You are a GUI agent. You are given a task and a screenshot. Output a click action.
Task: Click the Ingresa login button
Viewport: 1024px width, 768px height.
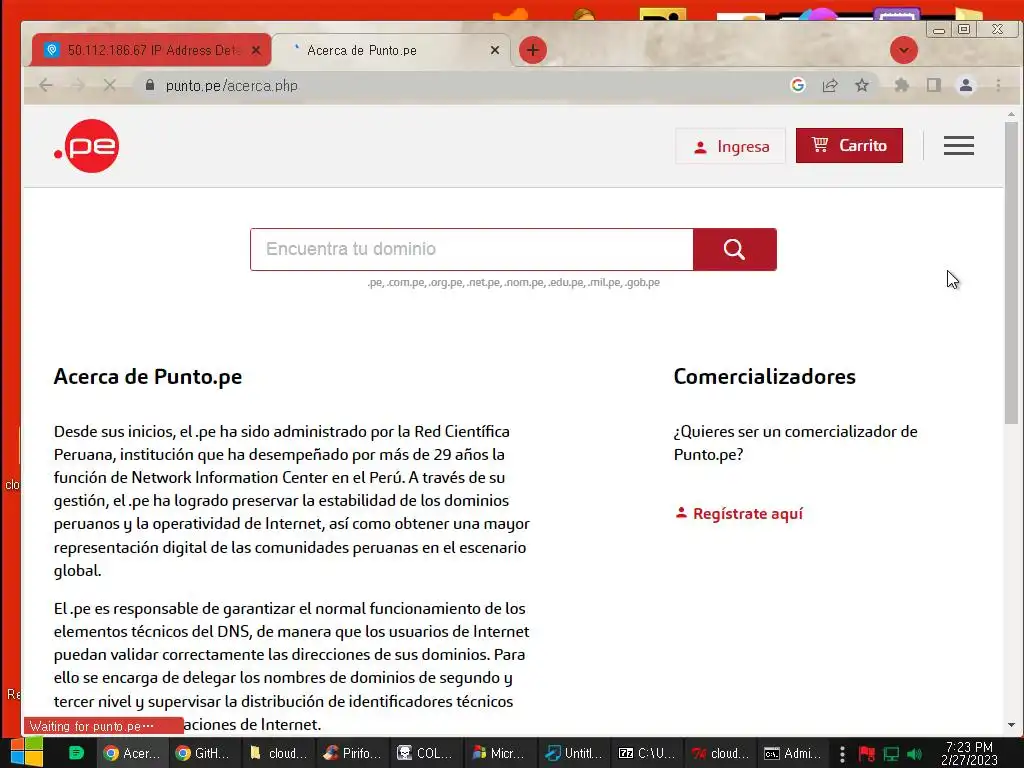(730, 146)
